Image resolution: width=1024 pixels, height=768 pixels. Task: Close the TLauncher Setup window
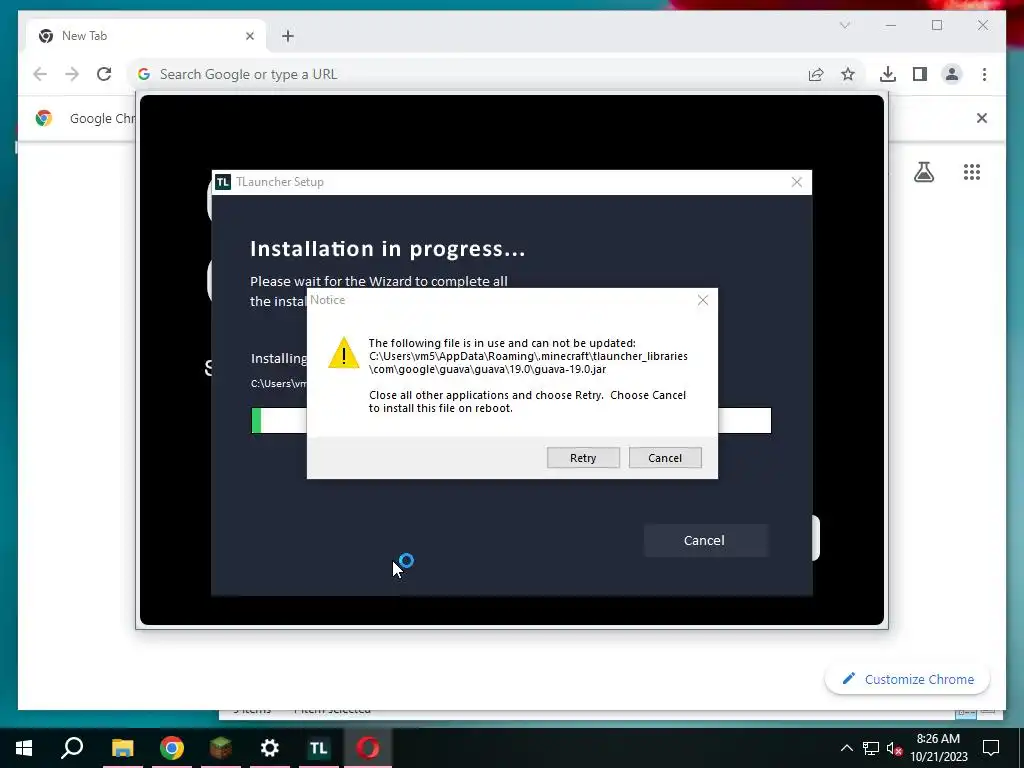(796, 182)
